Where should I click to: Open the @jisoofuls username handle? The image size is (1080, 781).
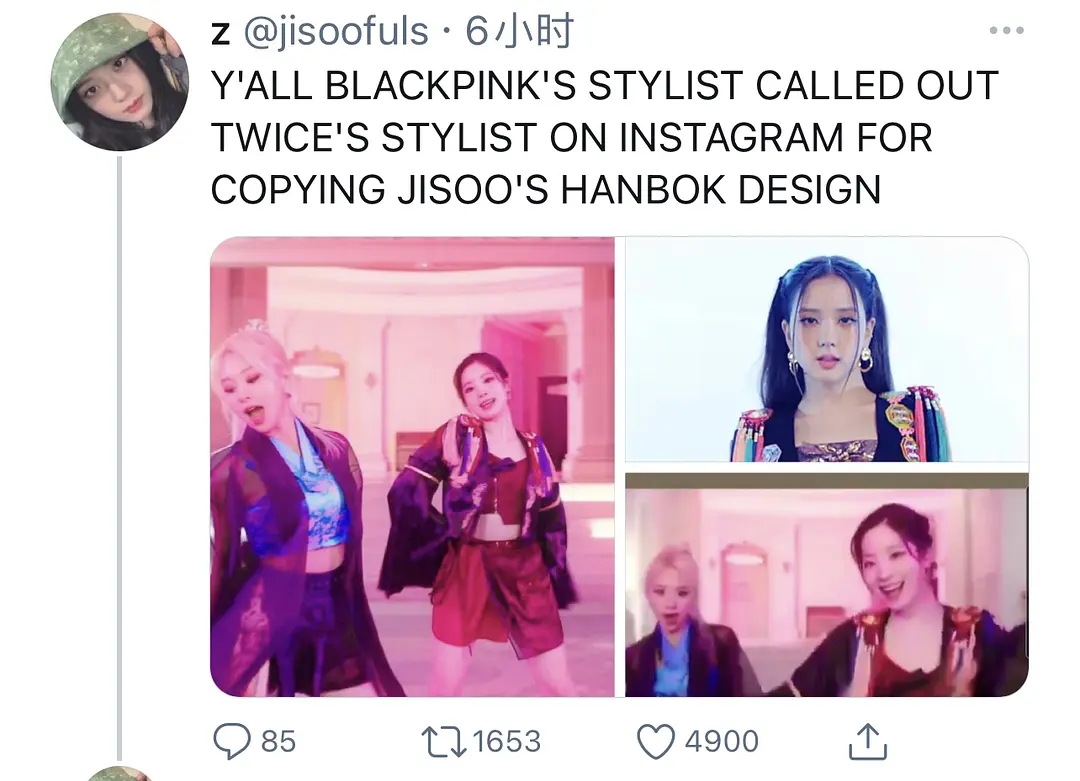point(336,32)
